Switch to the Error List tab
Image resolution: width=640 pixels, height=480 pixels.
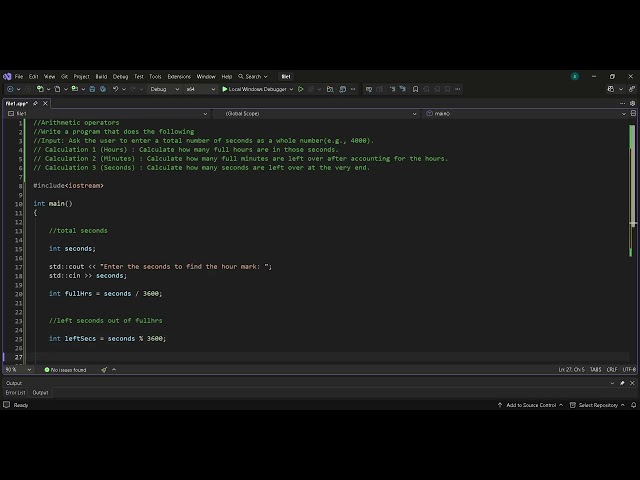point(16,393)
